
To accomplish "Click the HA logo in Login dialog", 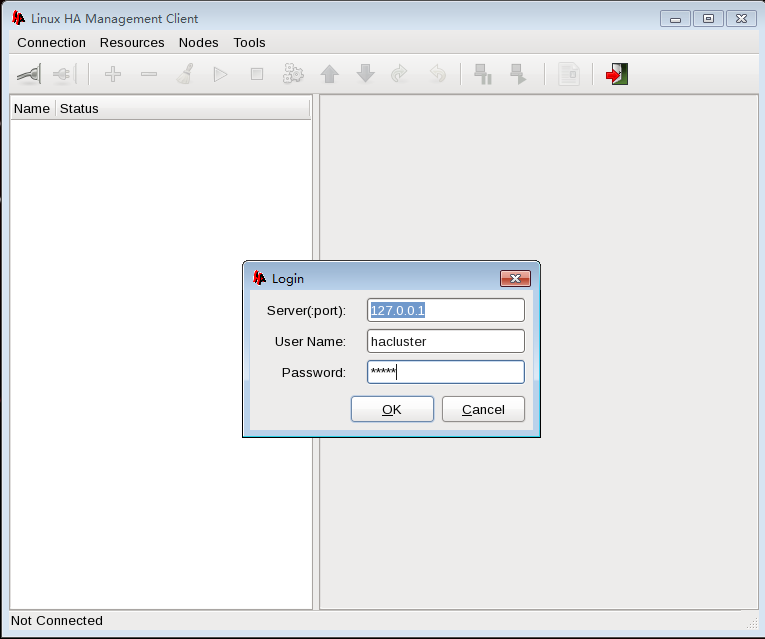I will (259, 278).
